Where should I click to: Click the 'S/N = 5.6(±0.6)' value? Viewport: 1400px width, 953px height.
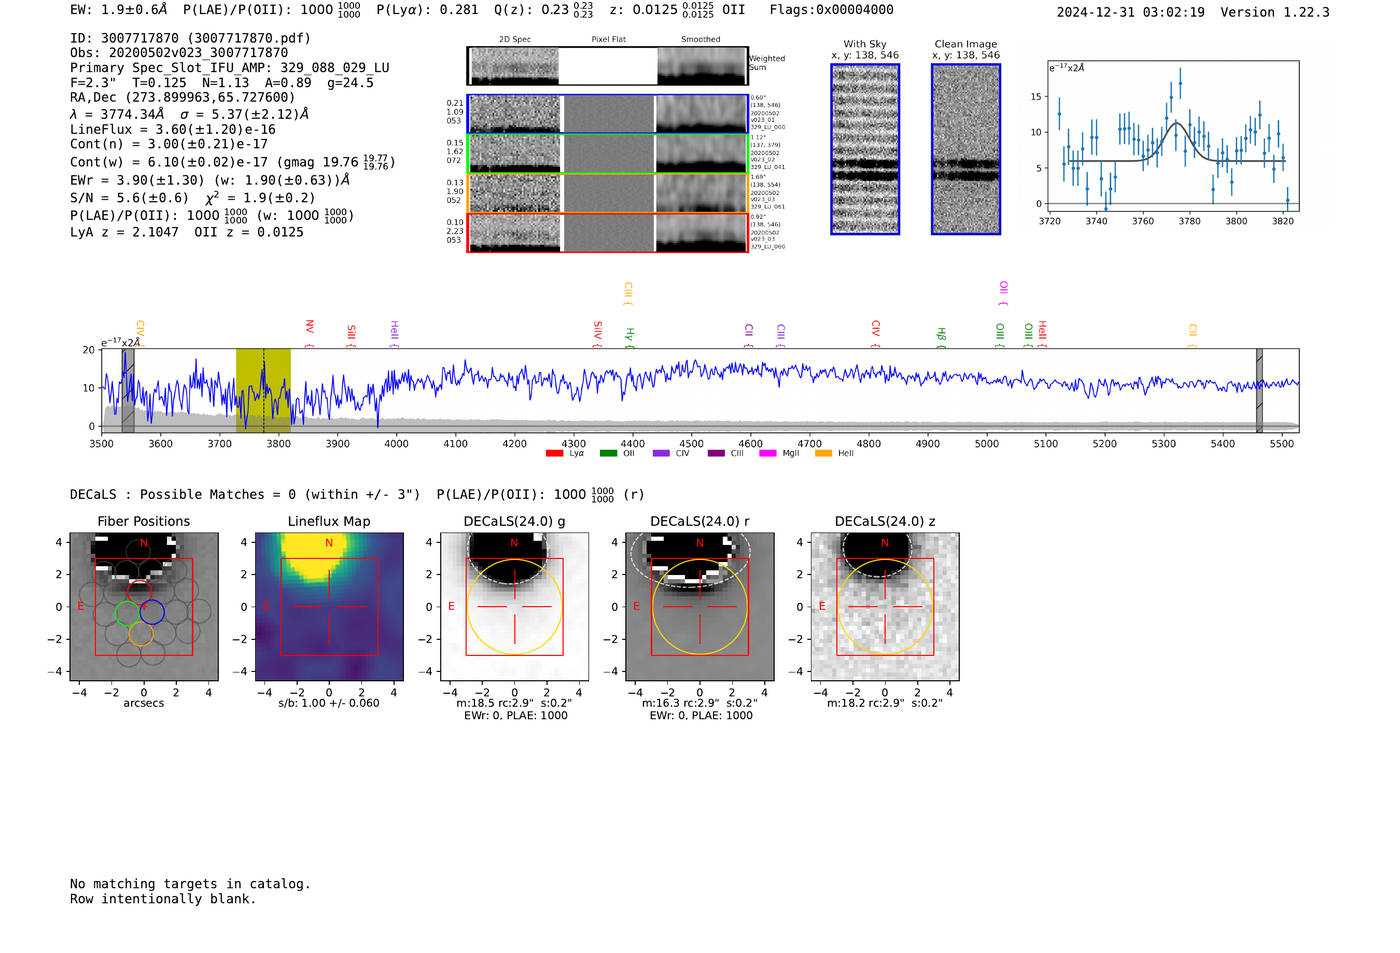coord(129,198)
